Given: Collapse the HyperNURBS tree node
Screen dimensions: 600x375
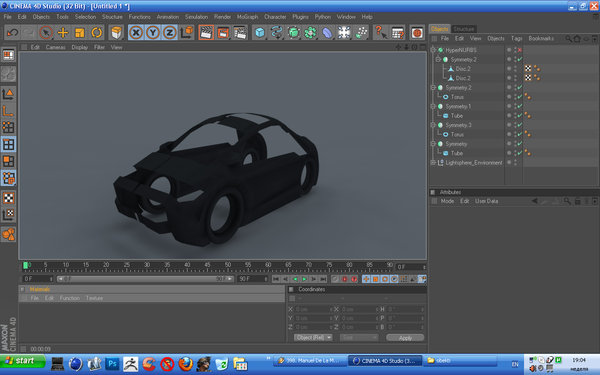Looking at the screenshot, I should pos(433,50).
